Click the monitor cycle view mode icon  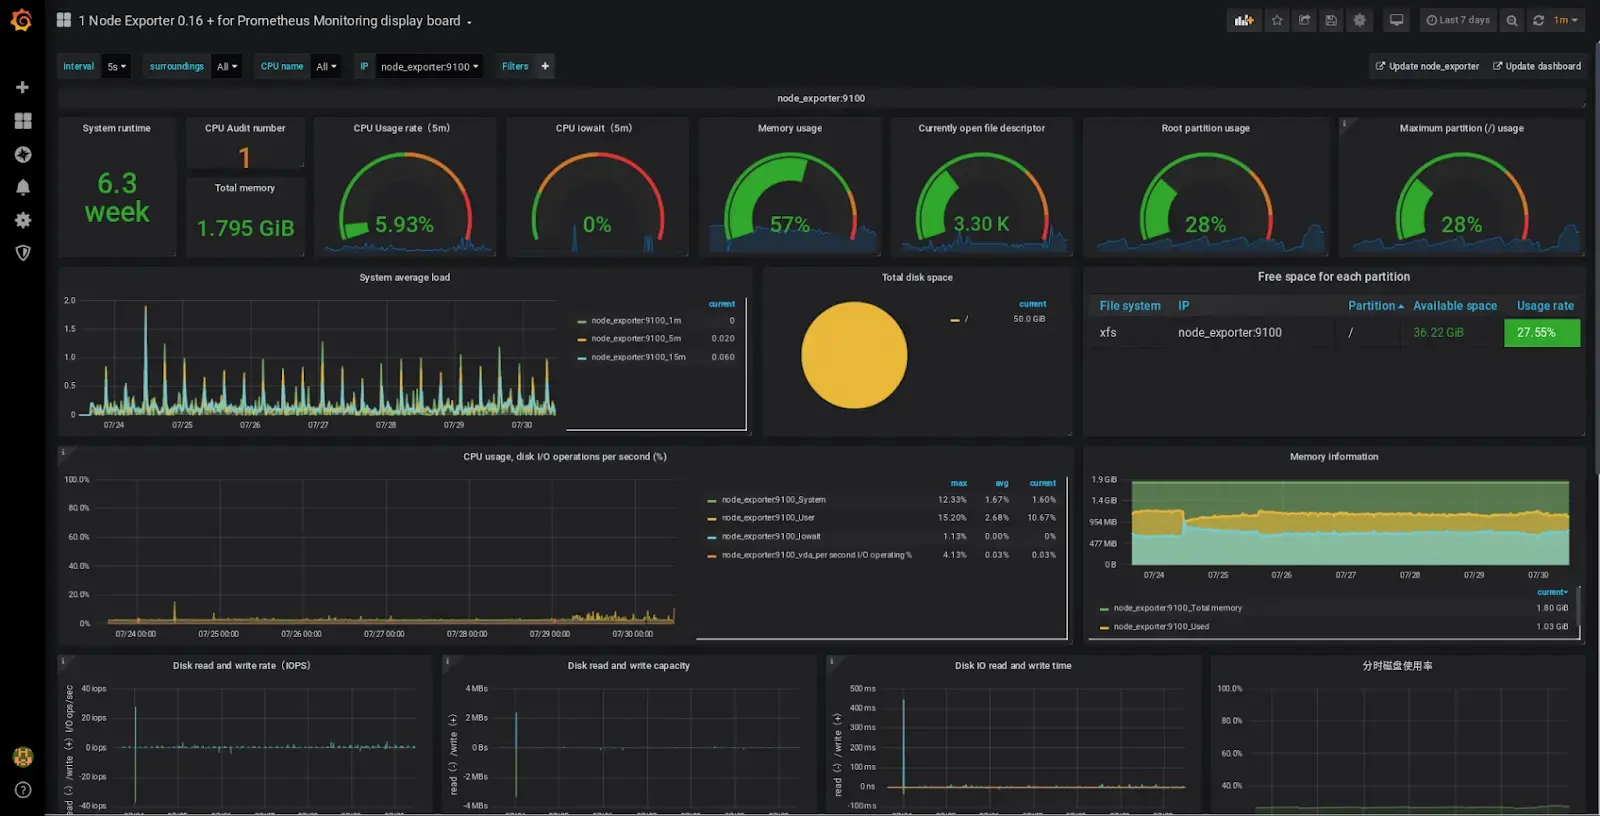click(1397, 20)
